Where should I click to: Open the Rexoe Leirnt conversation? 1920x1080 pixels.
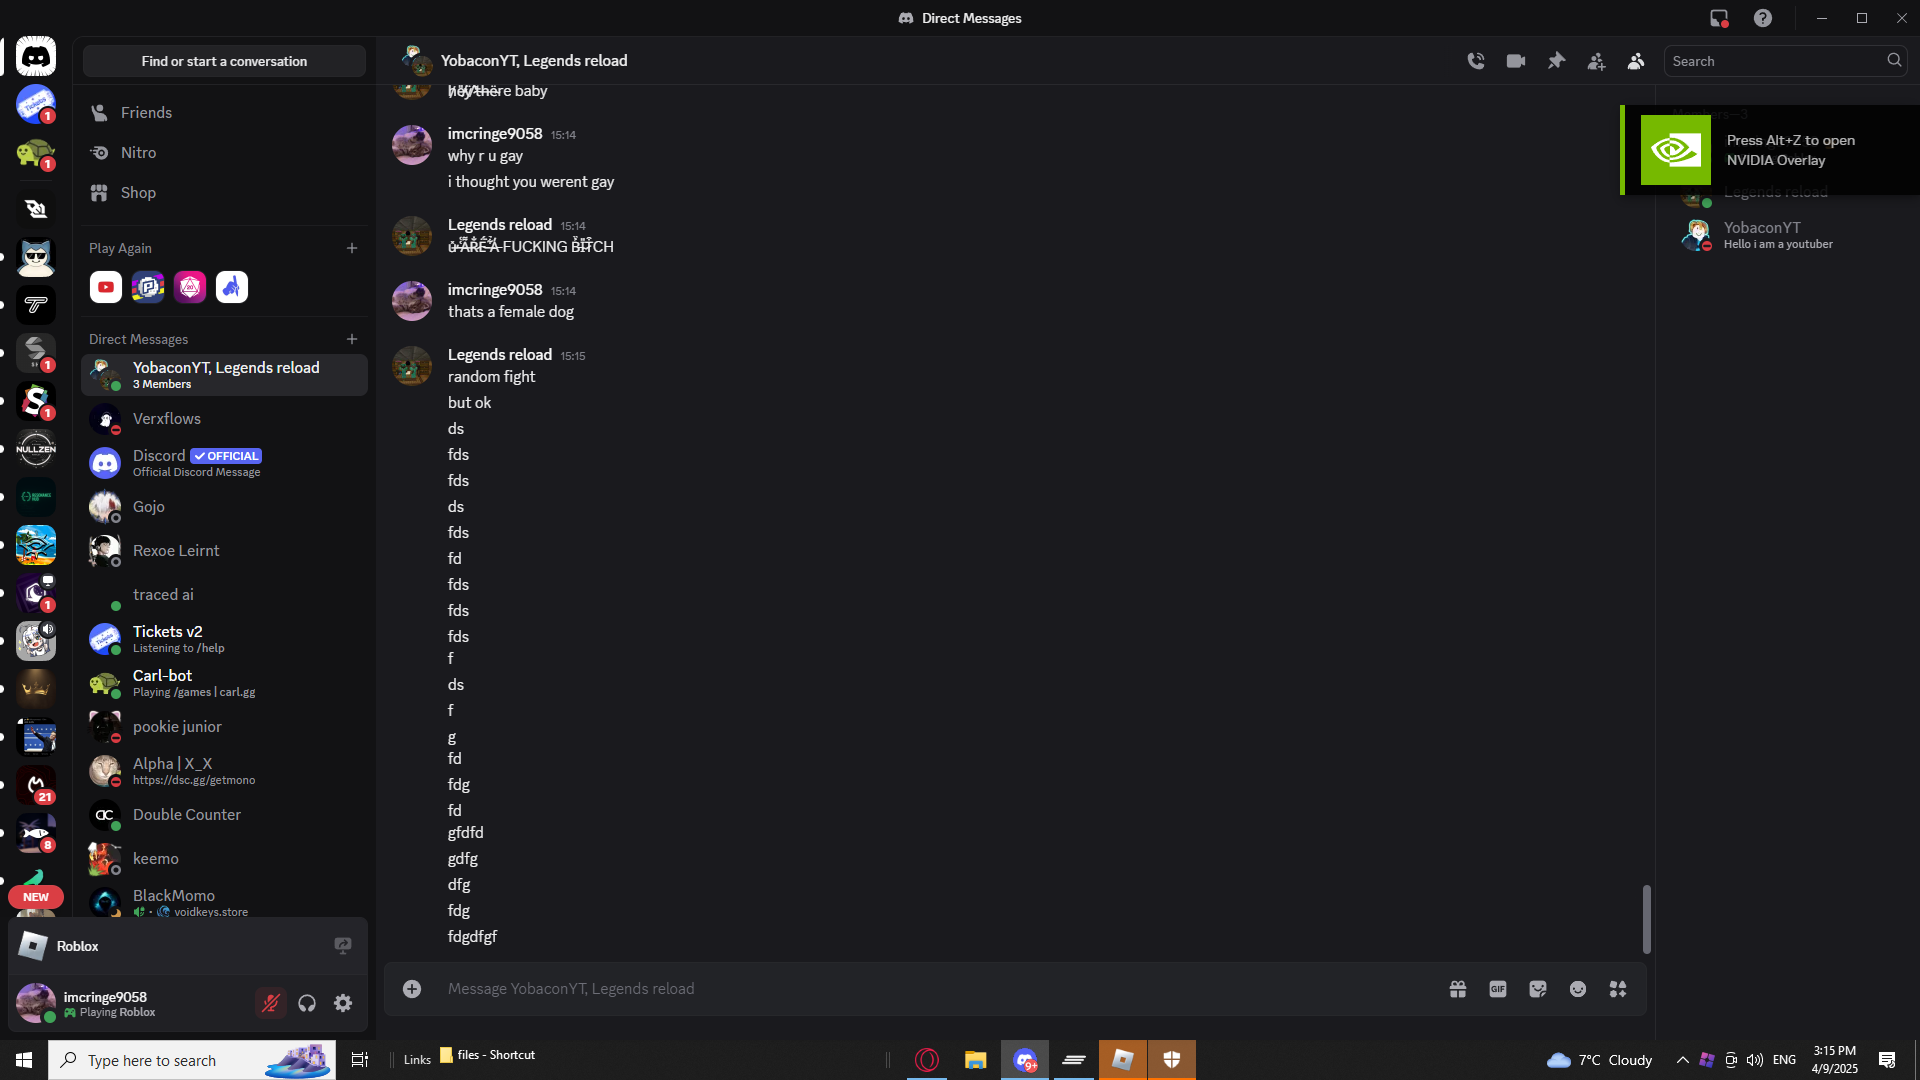224,551
